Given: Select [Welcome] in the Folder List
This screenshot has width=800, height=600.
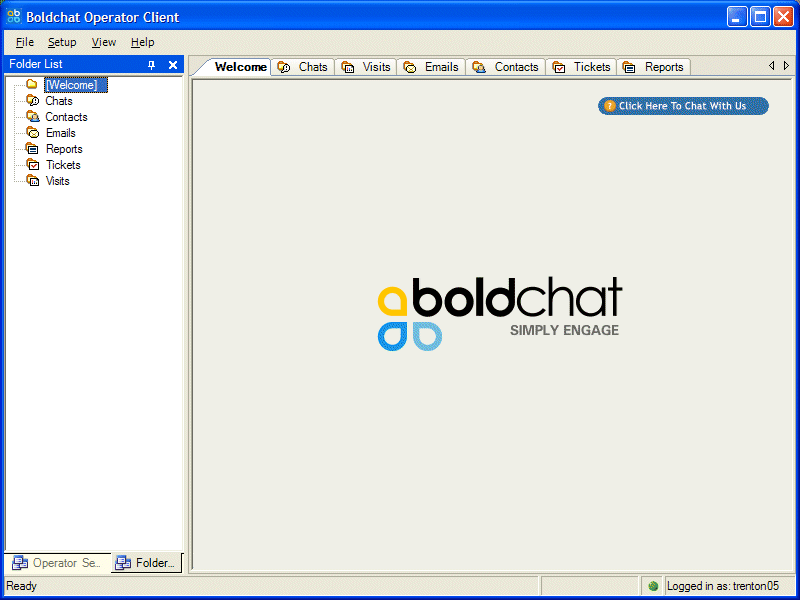Looking at the screenshot, I should pyautogui.click(x=76, y=85).
